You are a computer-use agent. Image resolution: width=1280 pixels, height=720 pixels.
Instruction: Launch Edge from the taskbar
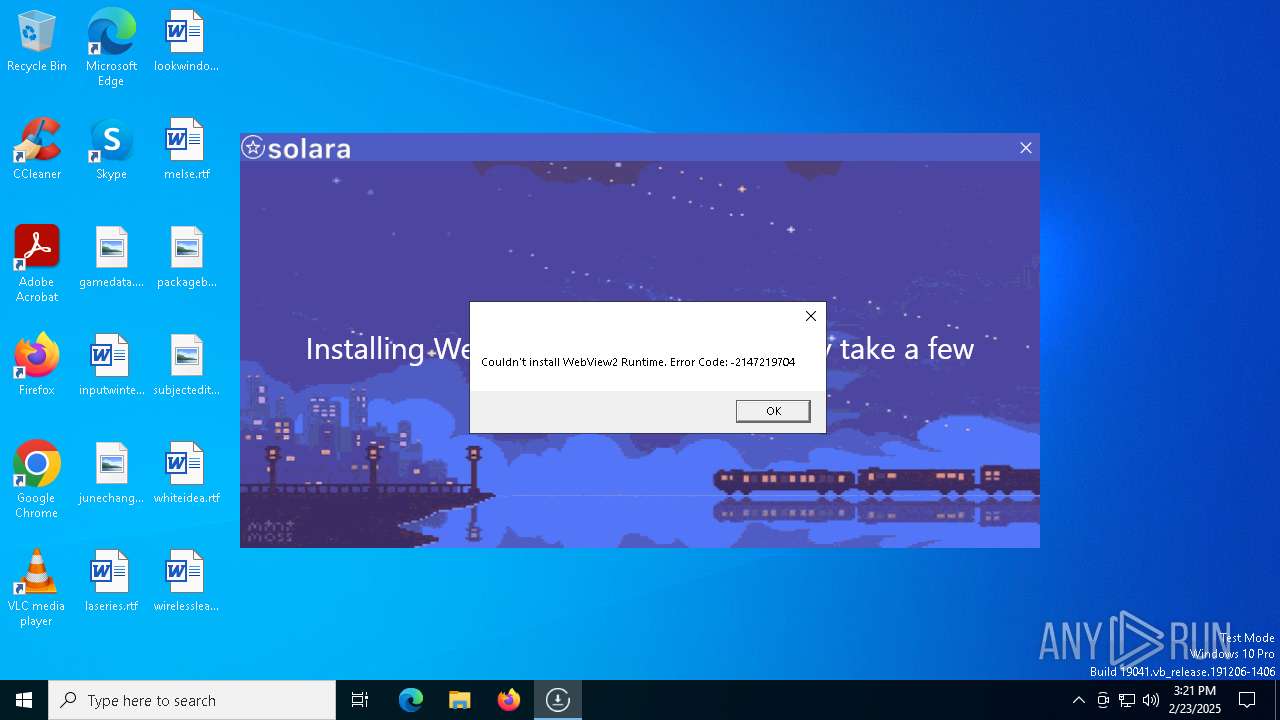tap(411, 700)
